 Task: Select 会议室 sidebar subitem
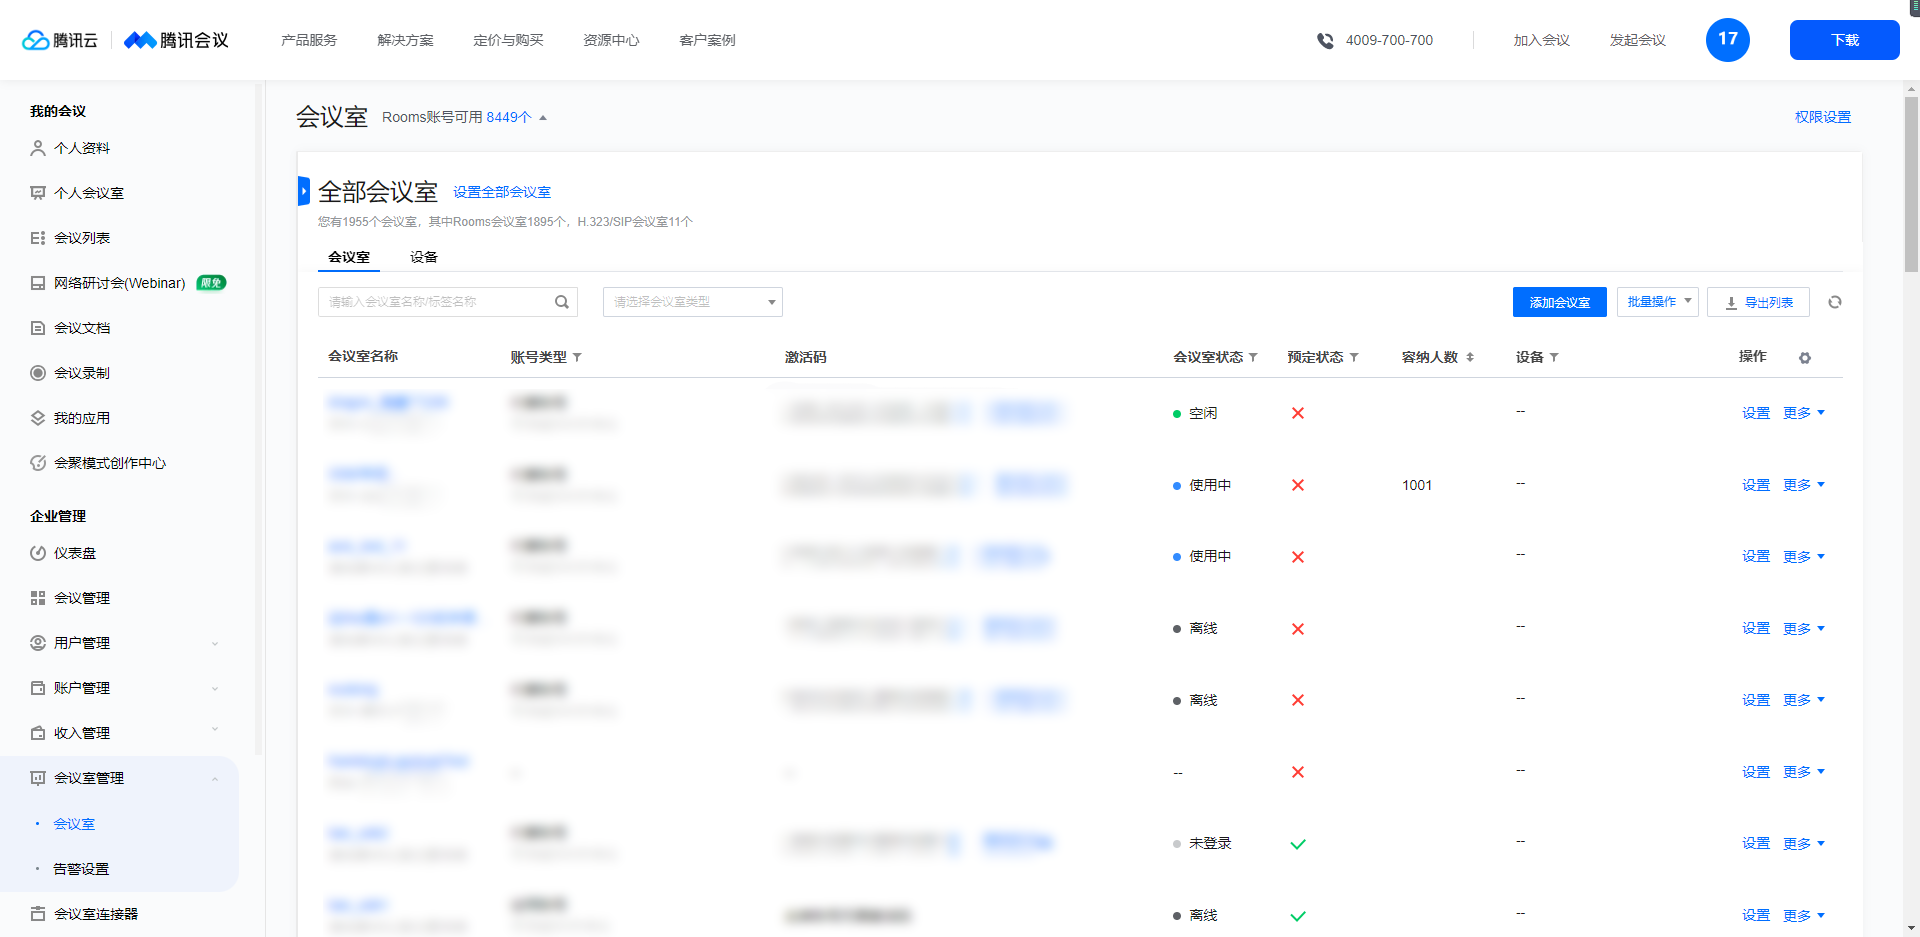(x=74, y=824)
